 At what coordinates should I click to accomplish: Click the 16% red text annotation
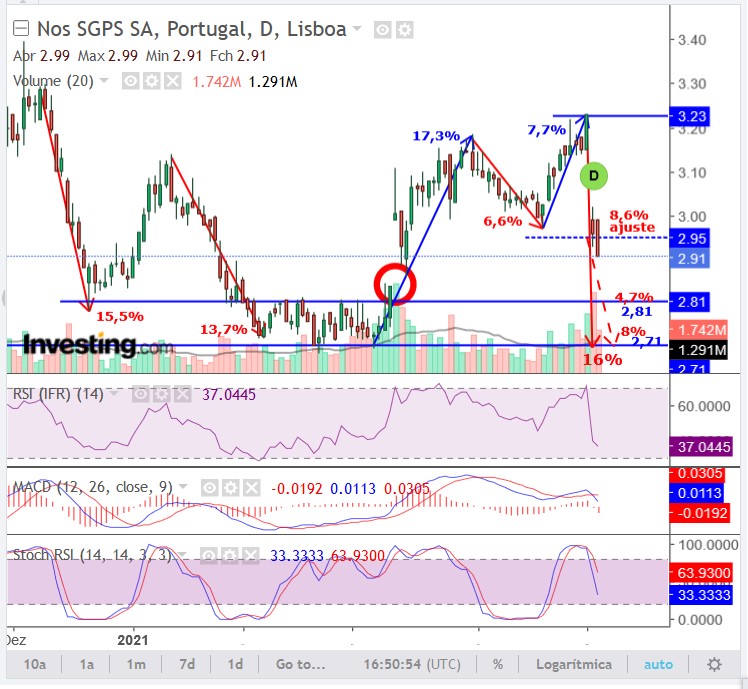point(603,359)
